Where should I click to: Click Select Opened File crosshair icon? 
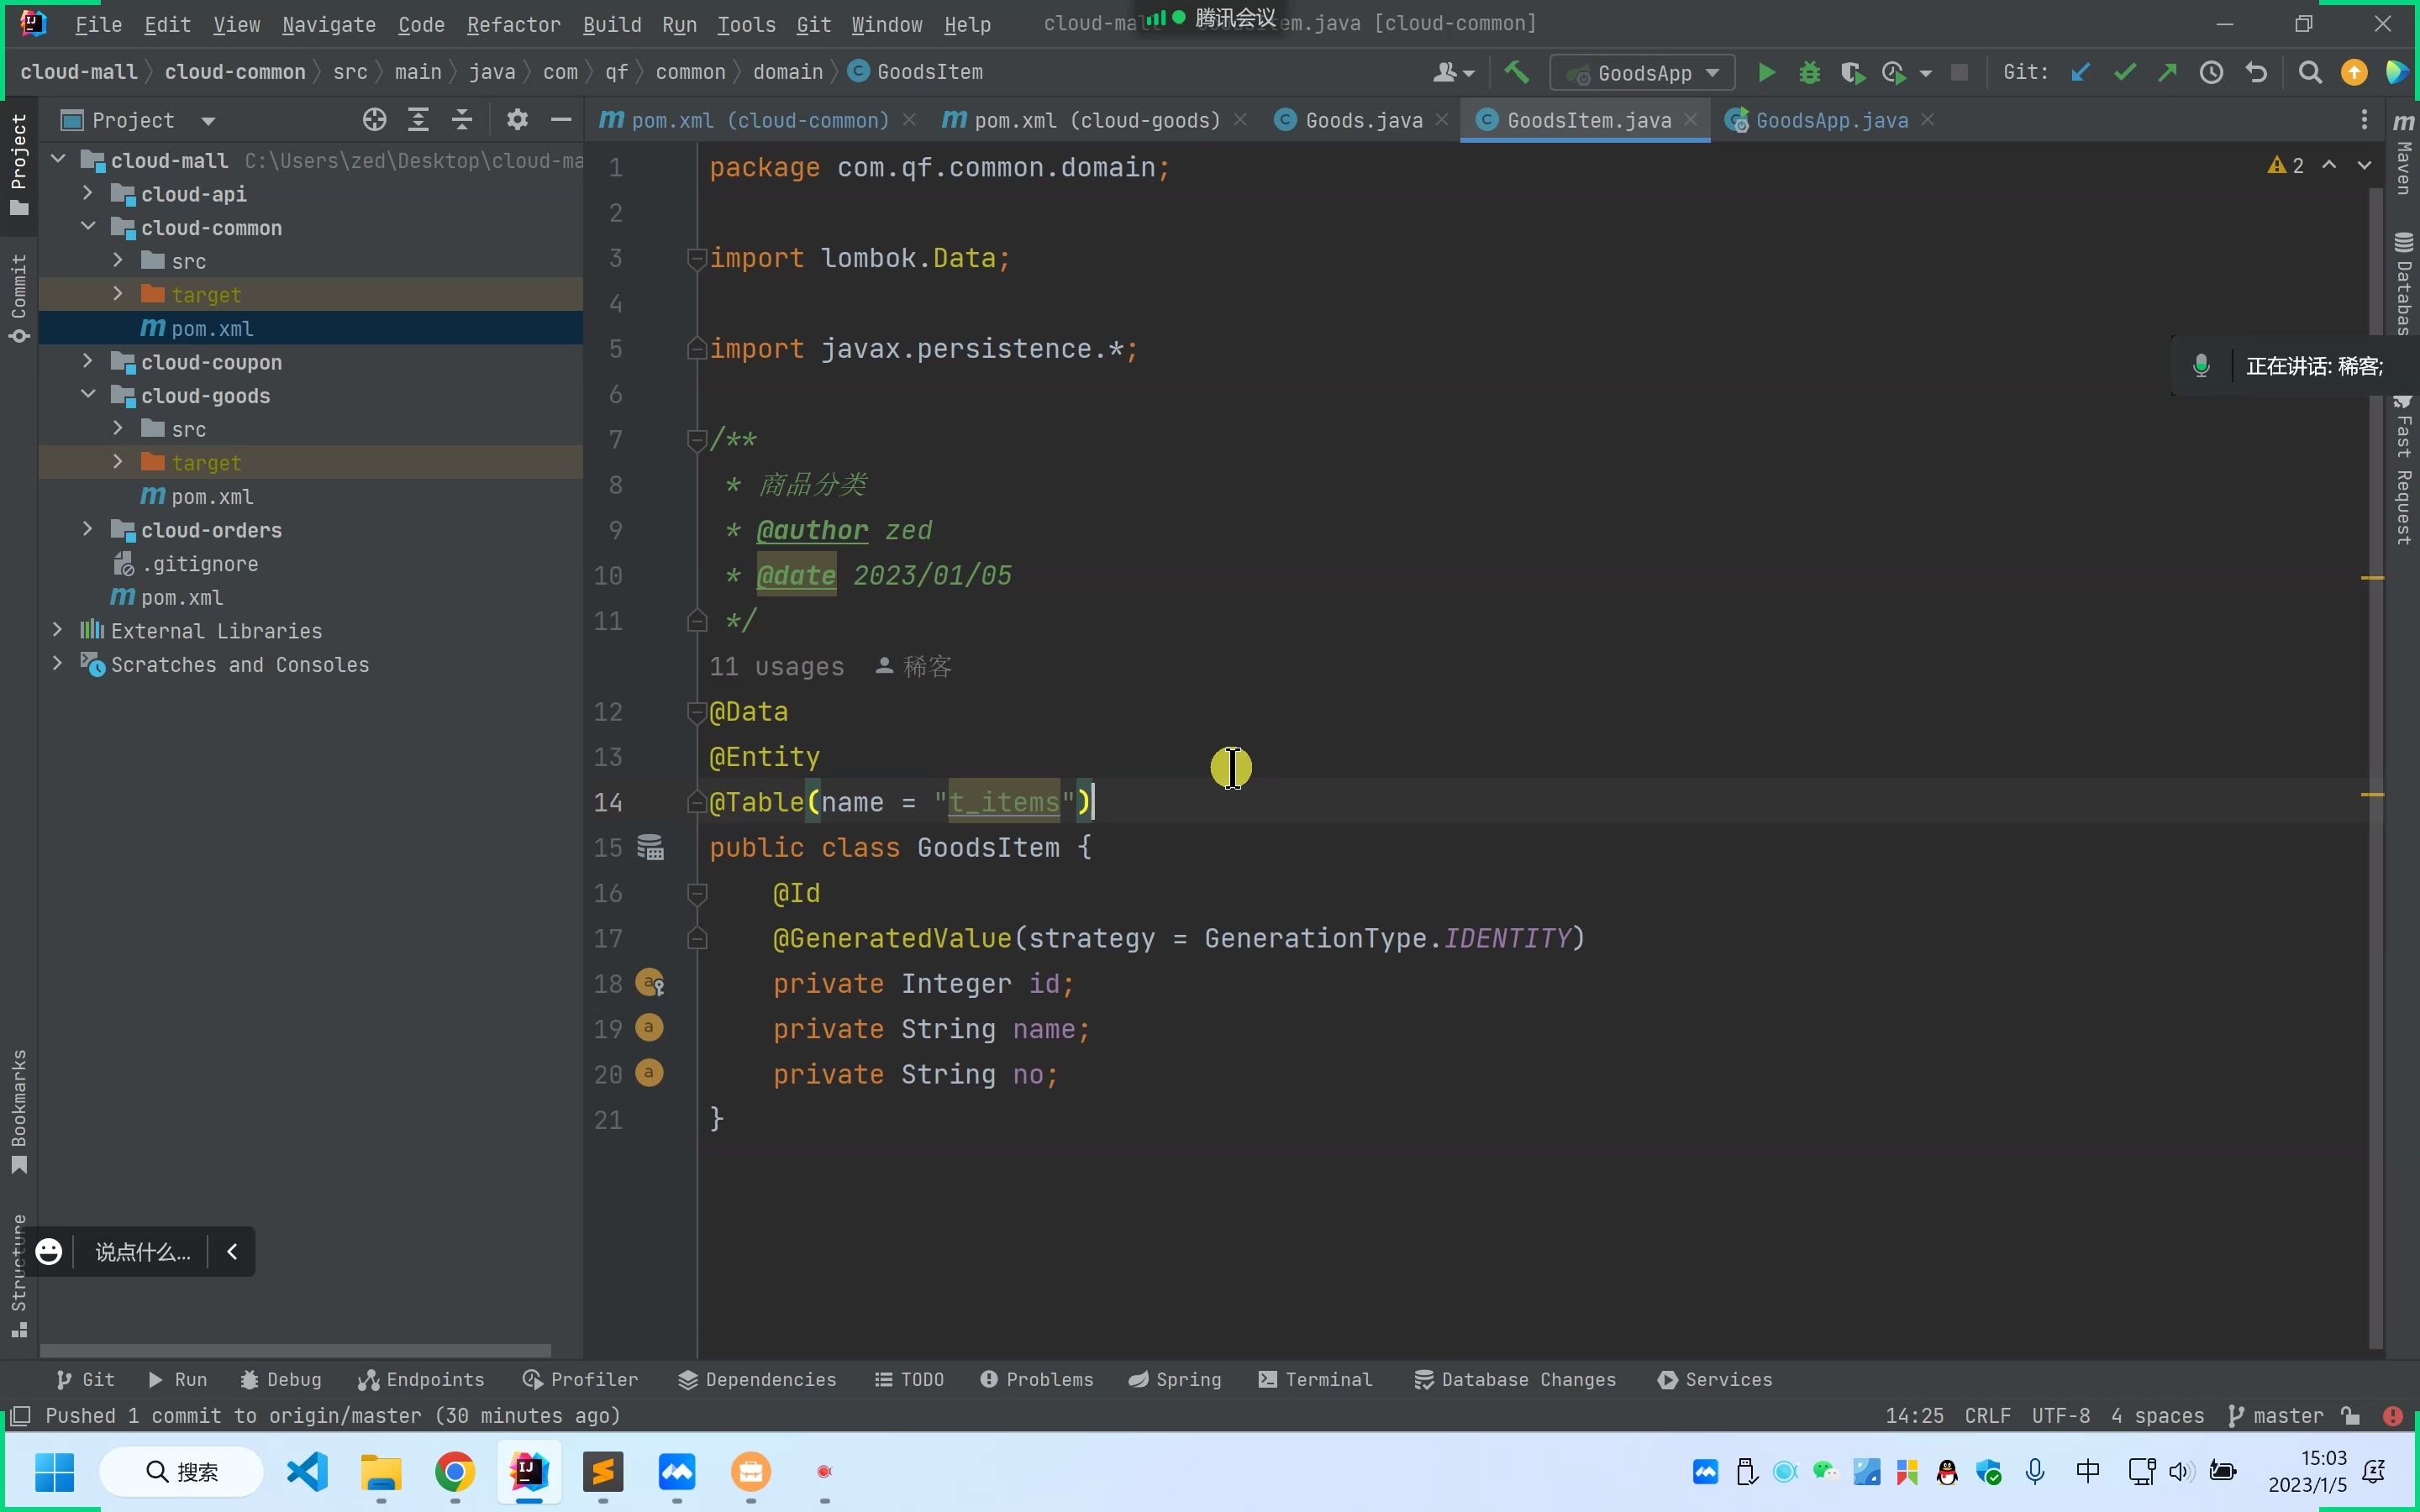(x=374, y=120)
